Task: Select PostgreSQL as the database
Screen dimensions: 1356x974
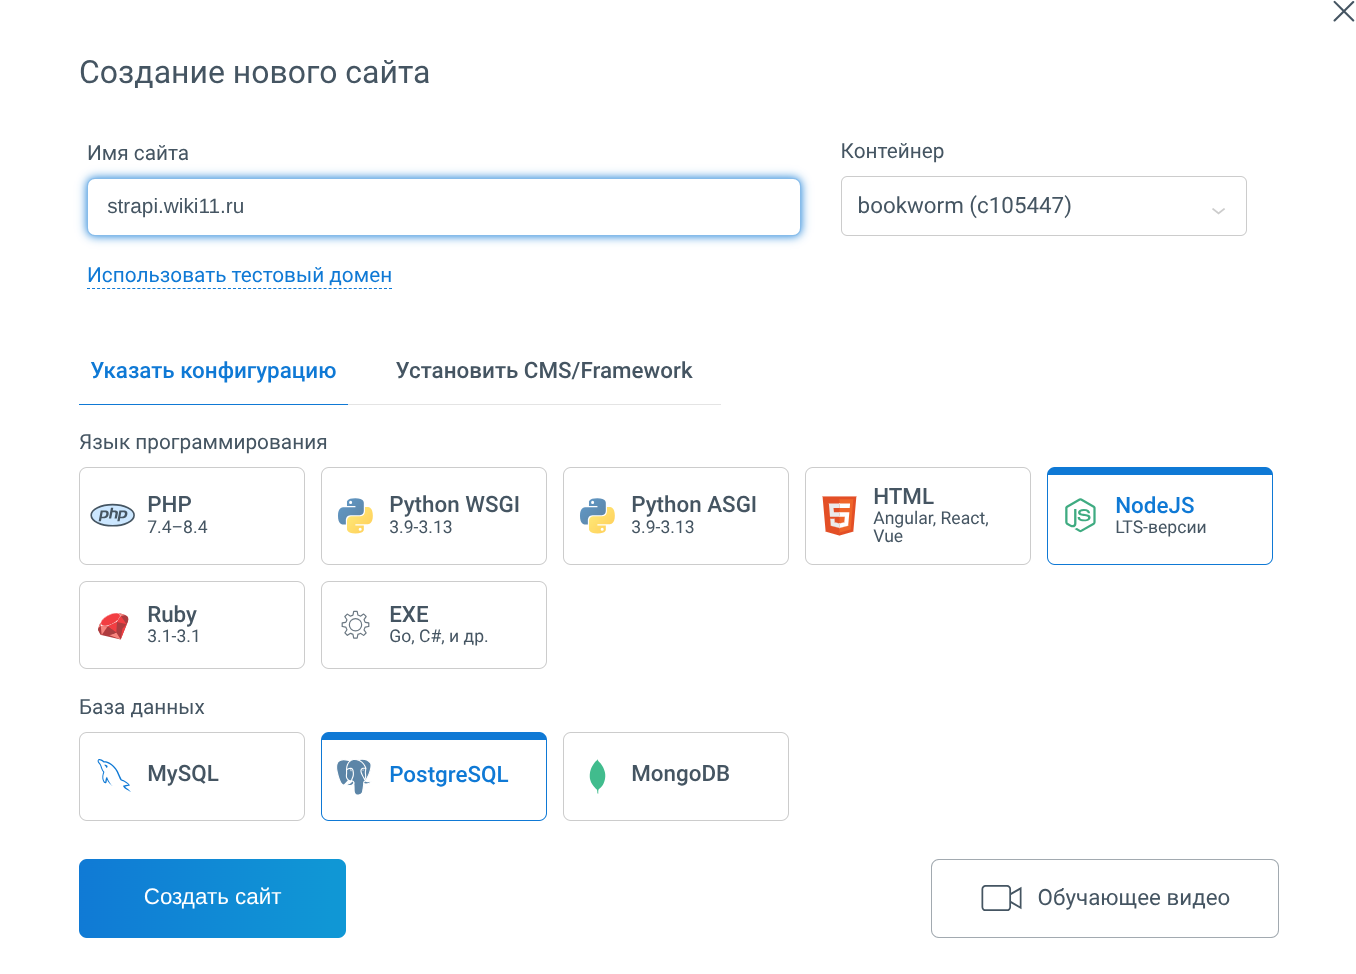Action: pyautogui.click(x=434, y=777)
